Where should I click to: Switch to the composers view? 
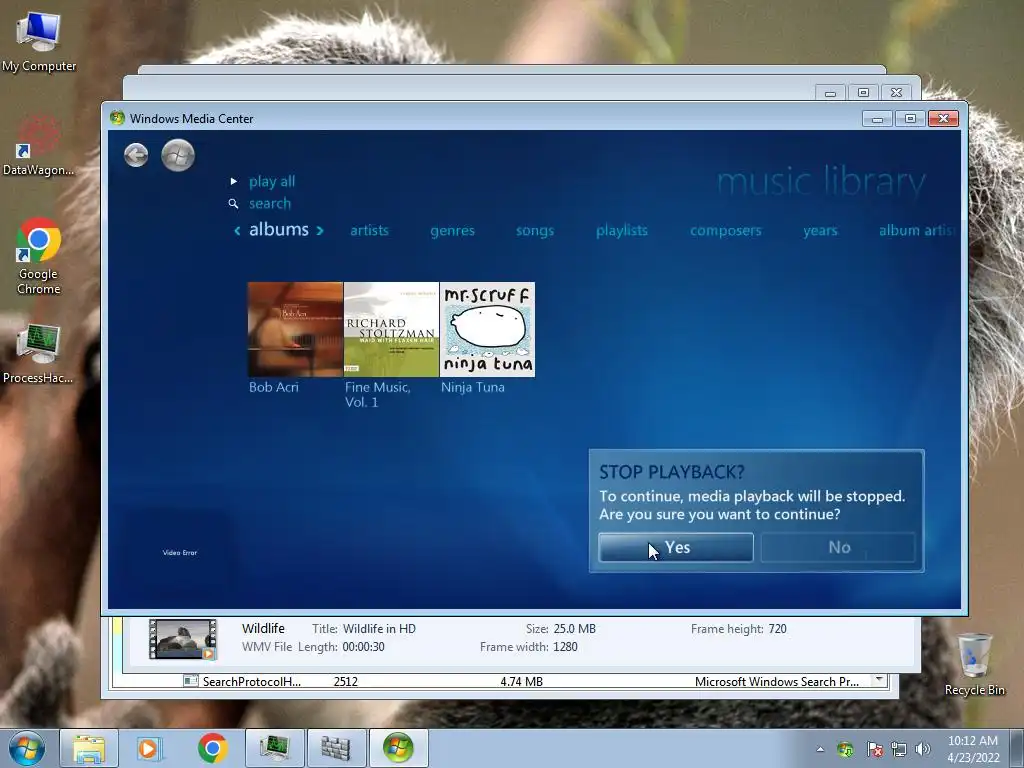tap(726, 231)
